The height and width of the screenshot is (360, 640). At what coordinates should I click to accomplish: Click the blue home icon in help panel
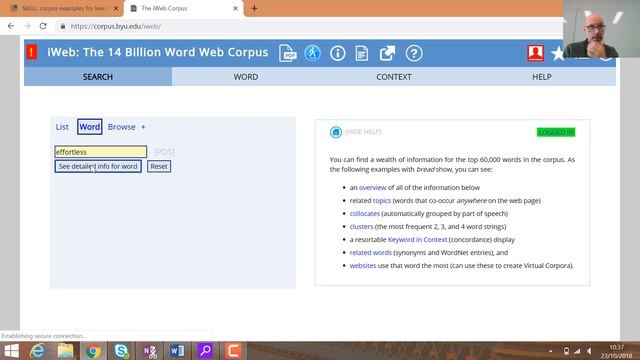336,132
